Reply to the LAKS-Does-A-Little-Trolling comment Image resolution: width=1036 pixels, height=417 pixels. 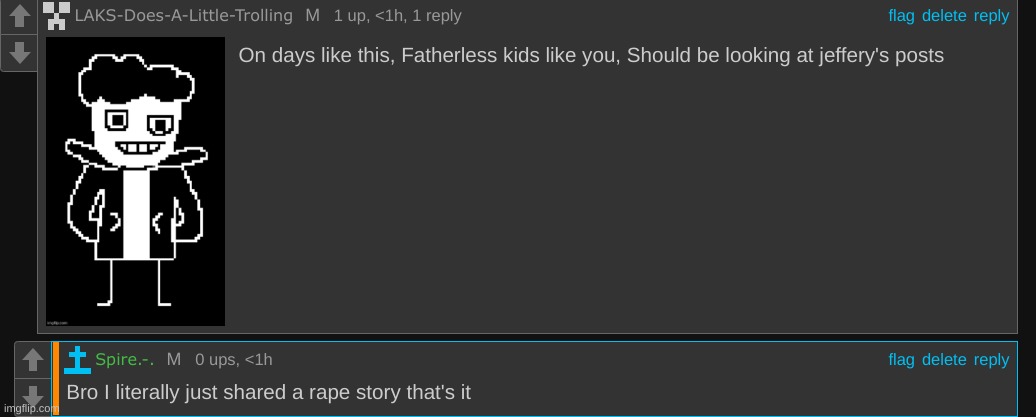[x=991, y=16]
